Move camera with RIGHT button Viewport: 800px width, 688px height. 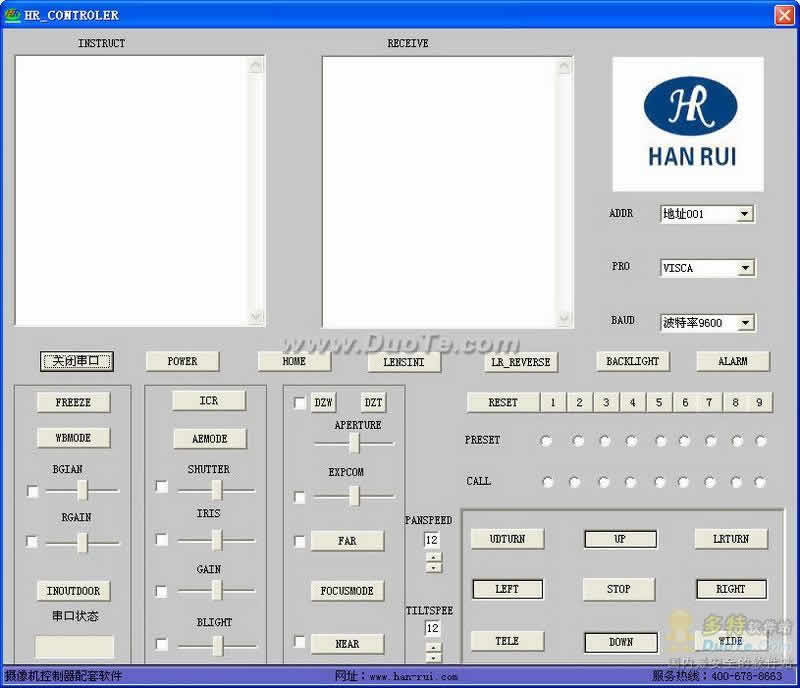click(x=731, y=588)
